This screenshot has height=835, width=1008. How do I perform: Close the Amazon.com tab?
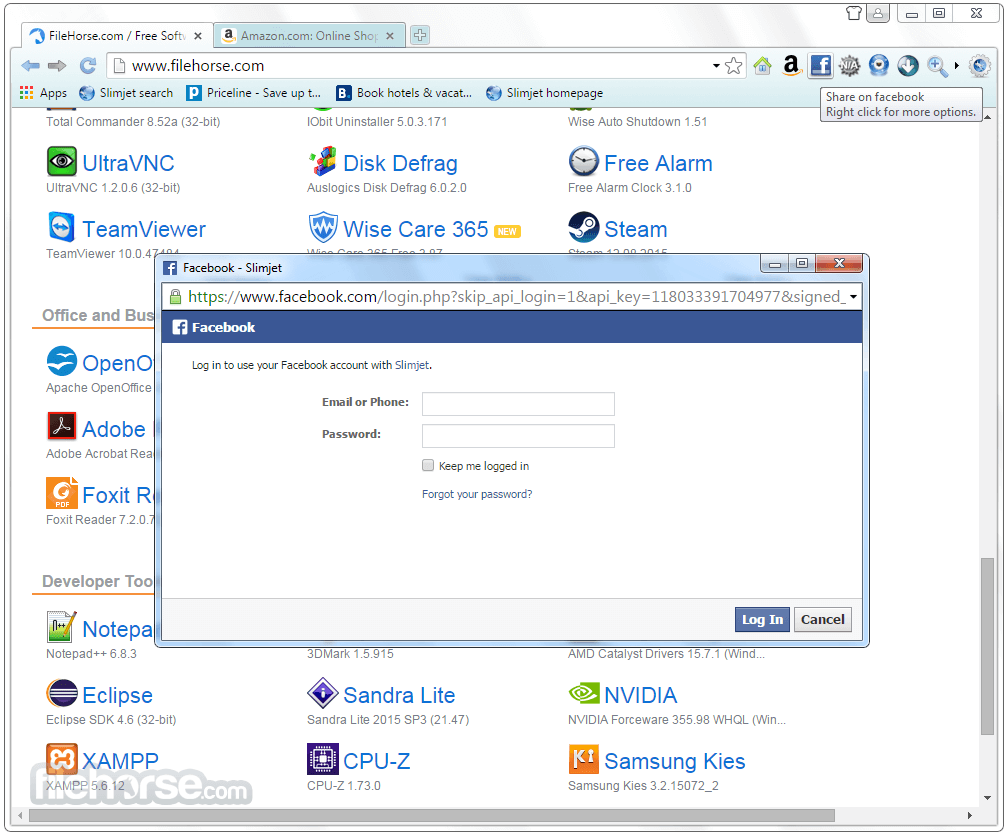390,36
